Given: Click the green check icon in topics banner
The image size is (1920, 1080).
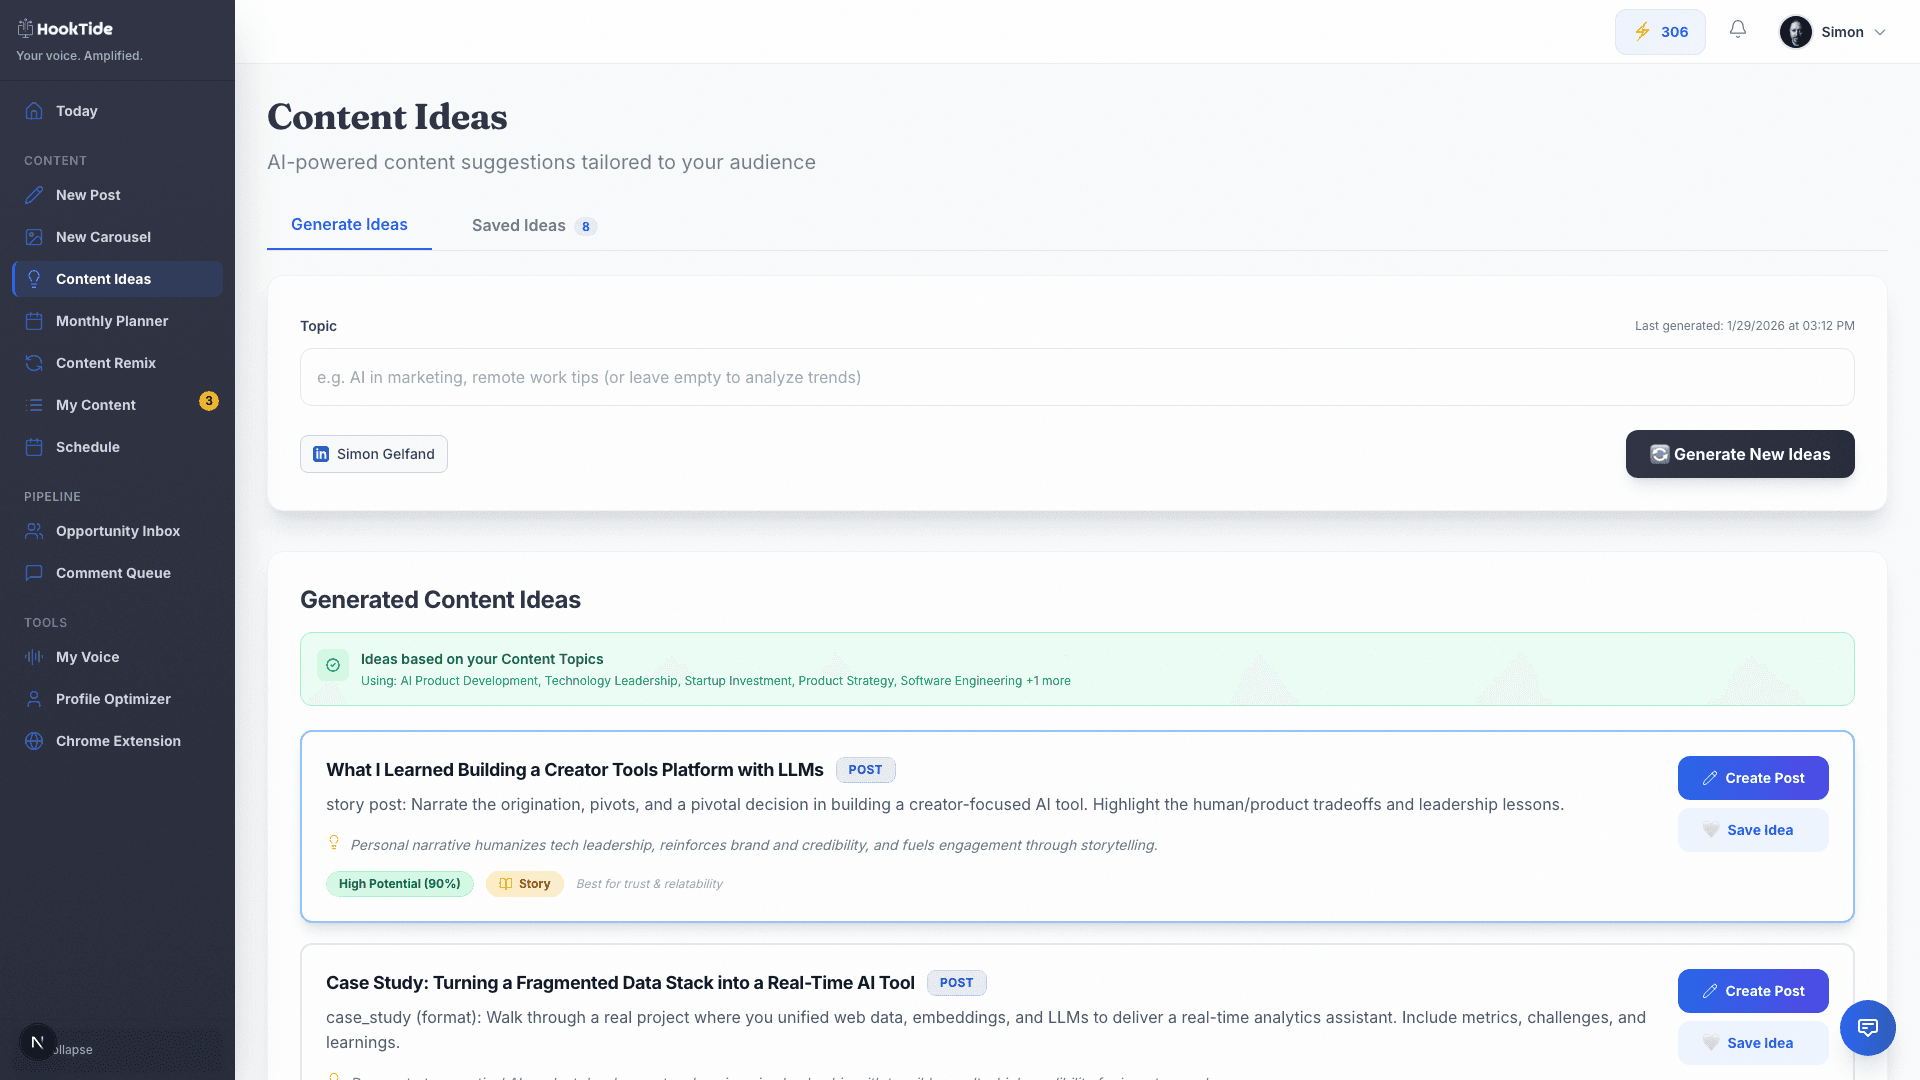Looking at the screenshot, I should (333, 665).
